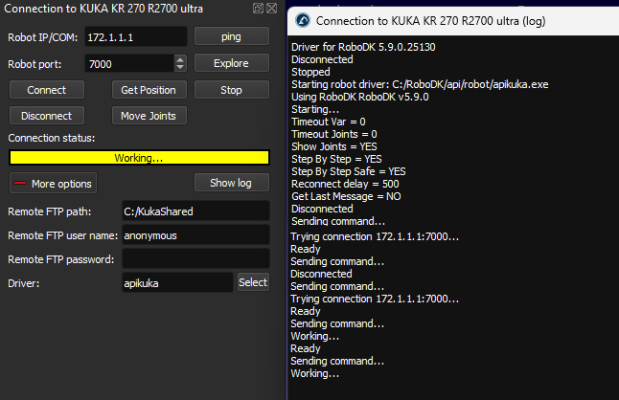This screenshot has height=400, width=619.
Task: Click the Remote FTP password field
Action: [x=194, y=259]
